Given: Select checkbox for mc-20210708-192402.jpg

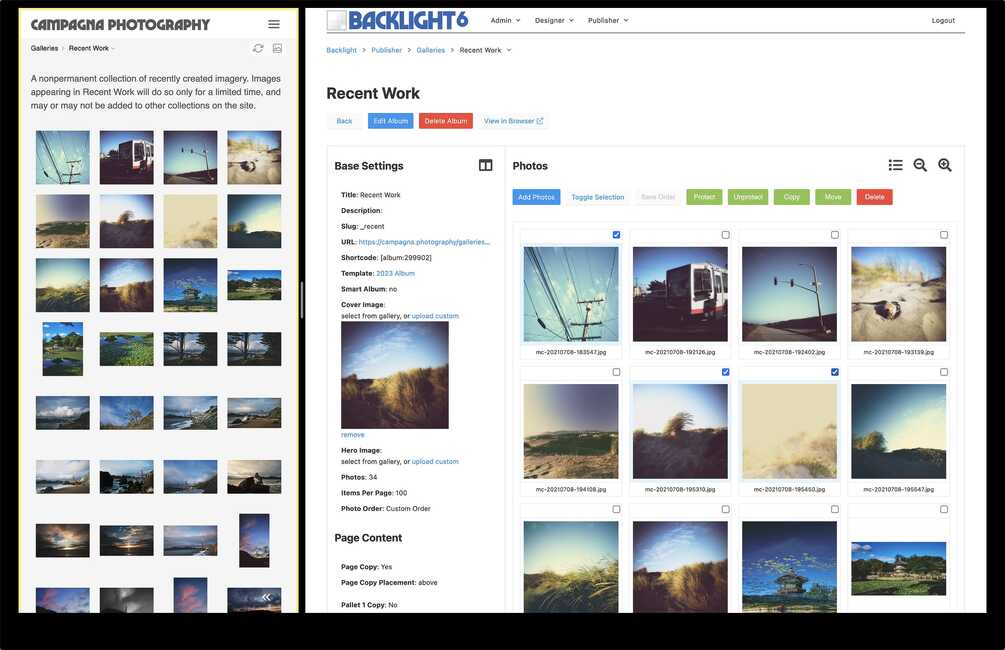Looking at the screenshot, I should (835, 235).
